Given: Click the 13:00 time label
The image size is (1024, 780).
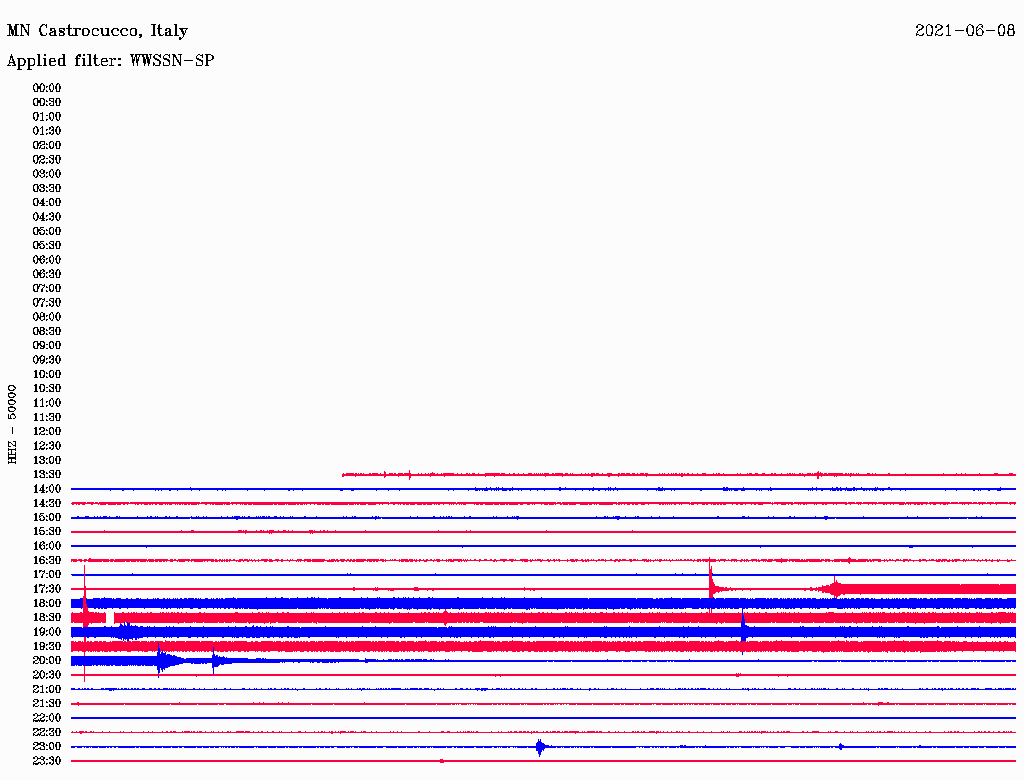Looking at the screenshot, I should 47,461.
